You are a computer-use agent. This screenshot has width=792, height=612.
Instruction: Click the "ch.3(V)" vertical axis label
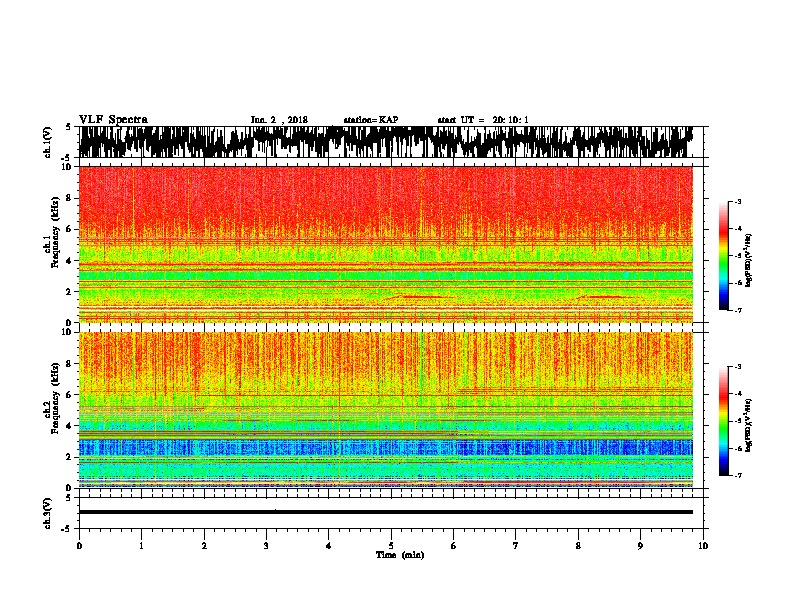point(47,514)
